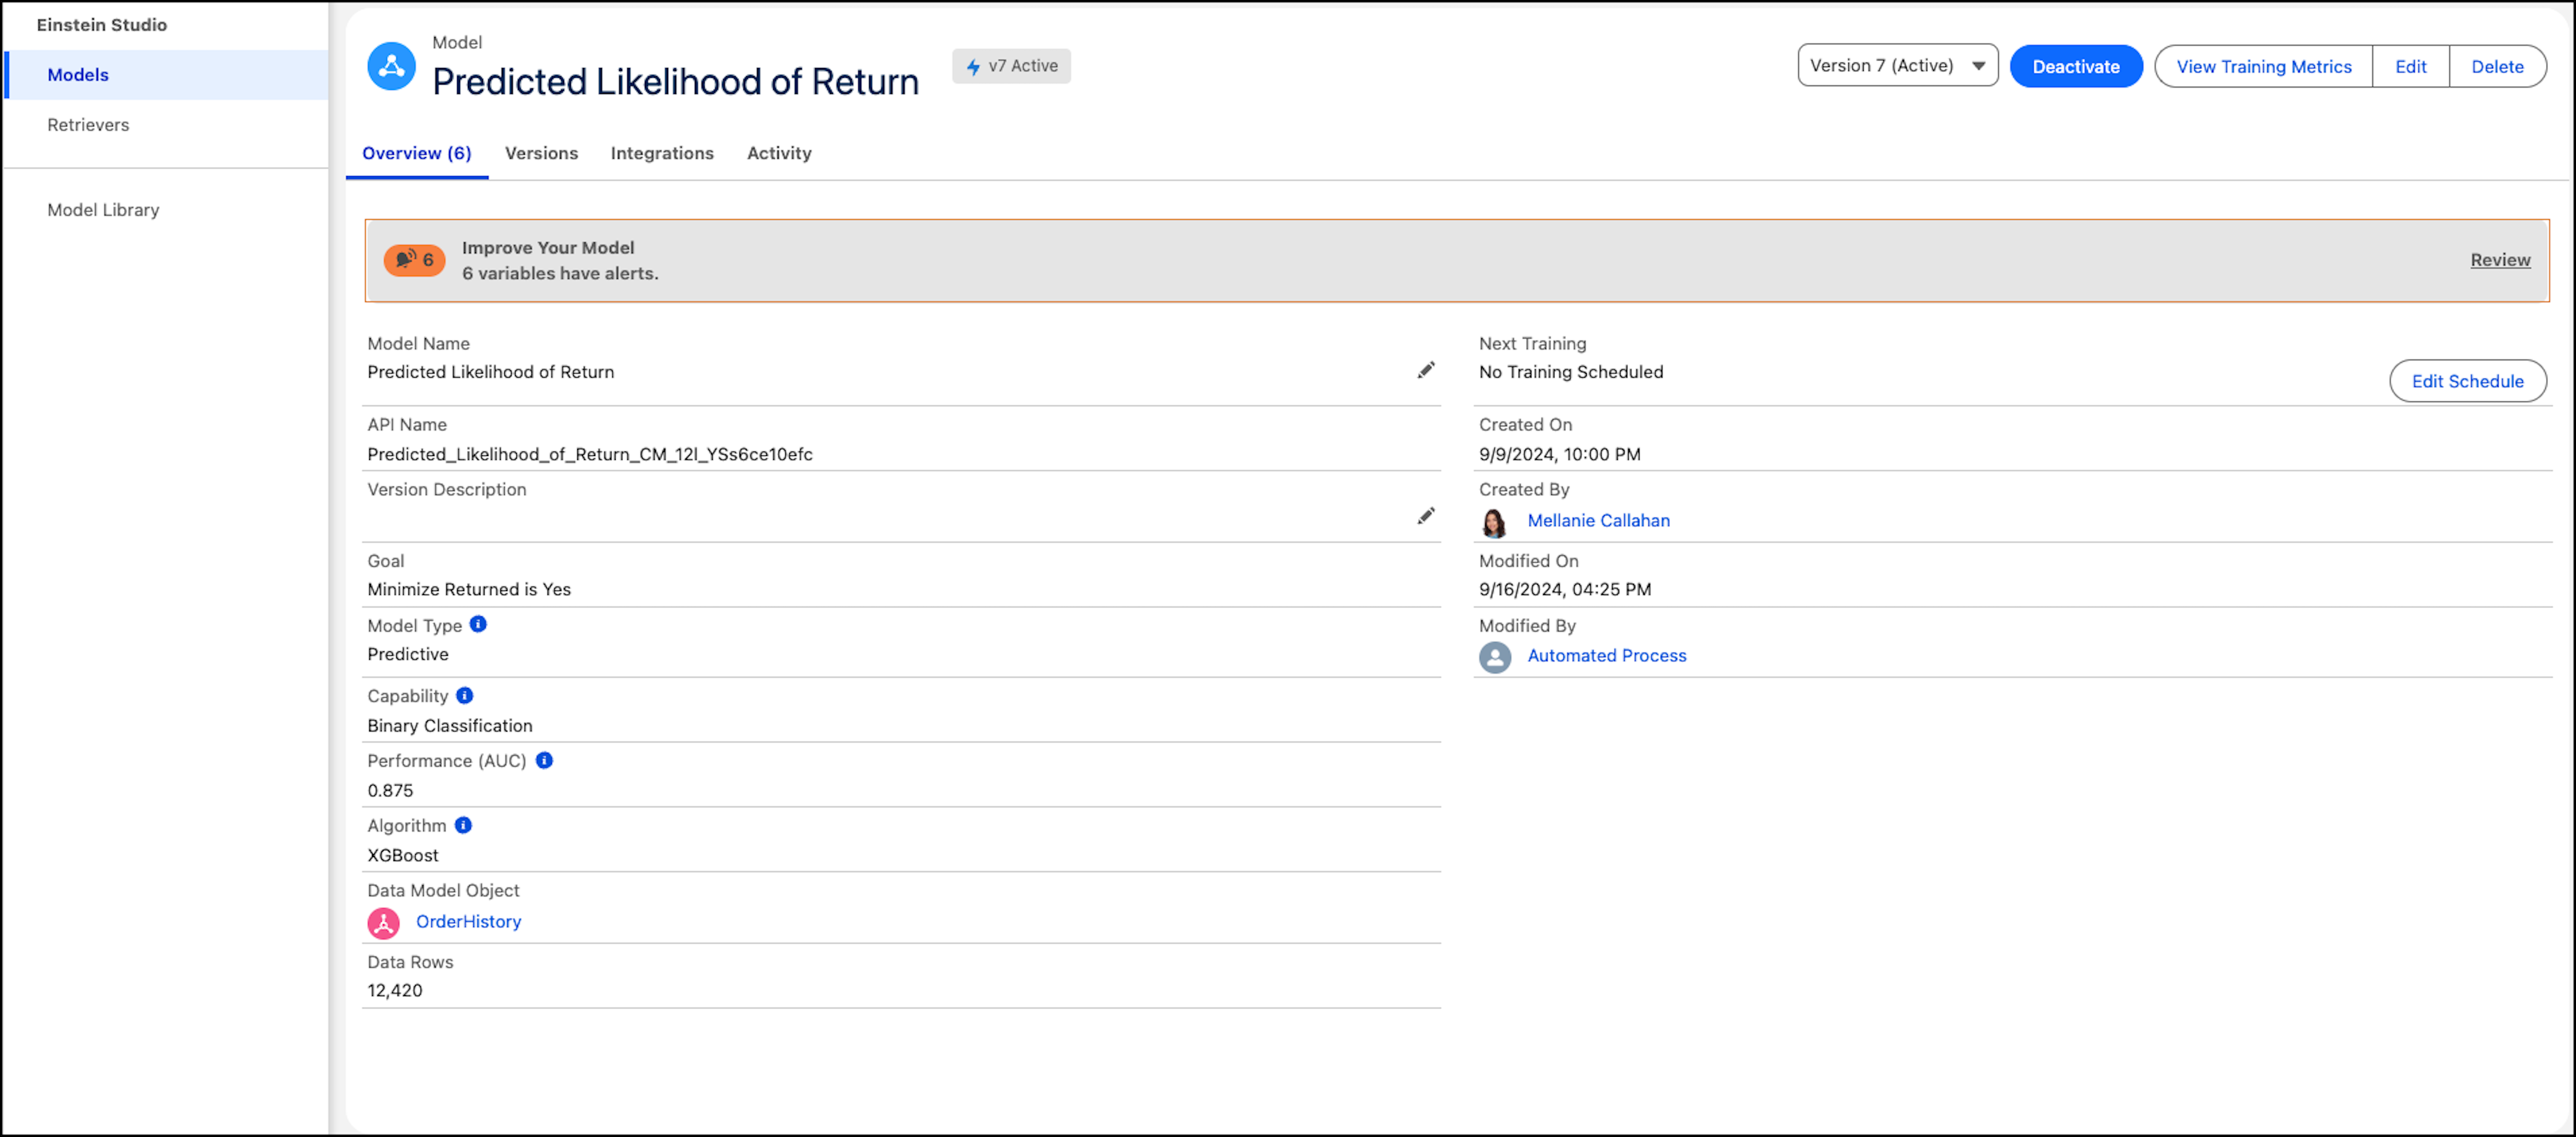Open the Version 7 (Active) dropdown
The image size is (2576, 1137).
coord(1897,66)
